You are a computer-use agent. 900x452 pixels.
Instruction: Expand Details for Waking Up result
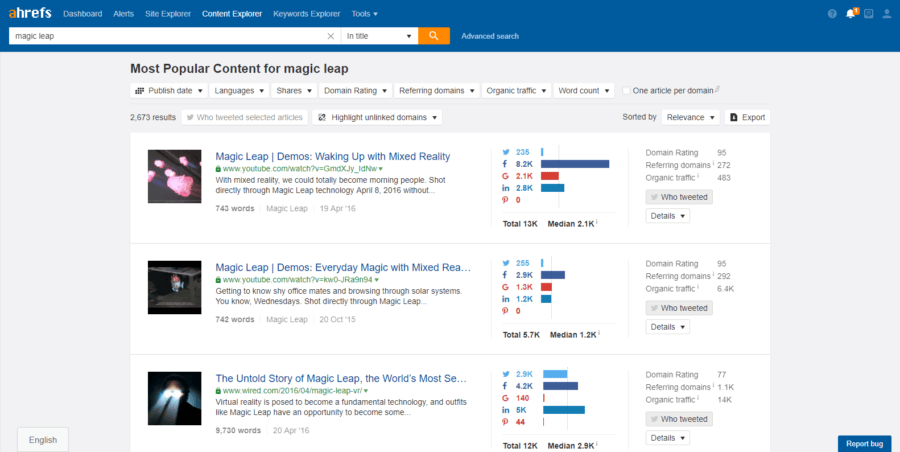pyautogui.click(x=668, y=216)
